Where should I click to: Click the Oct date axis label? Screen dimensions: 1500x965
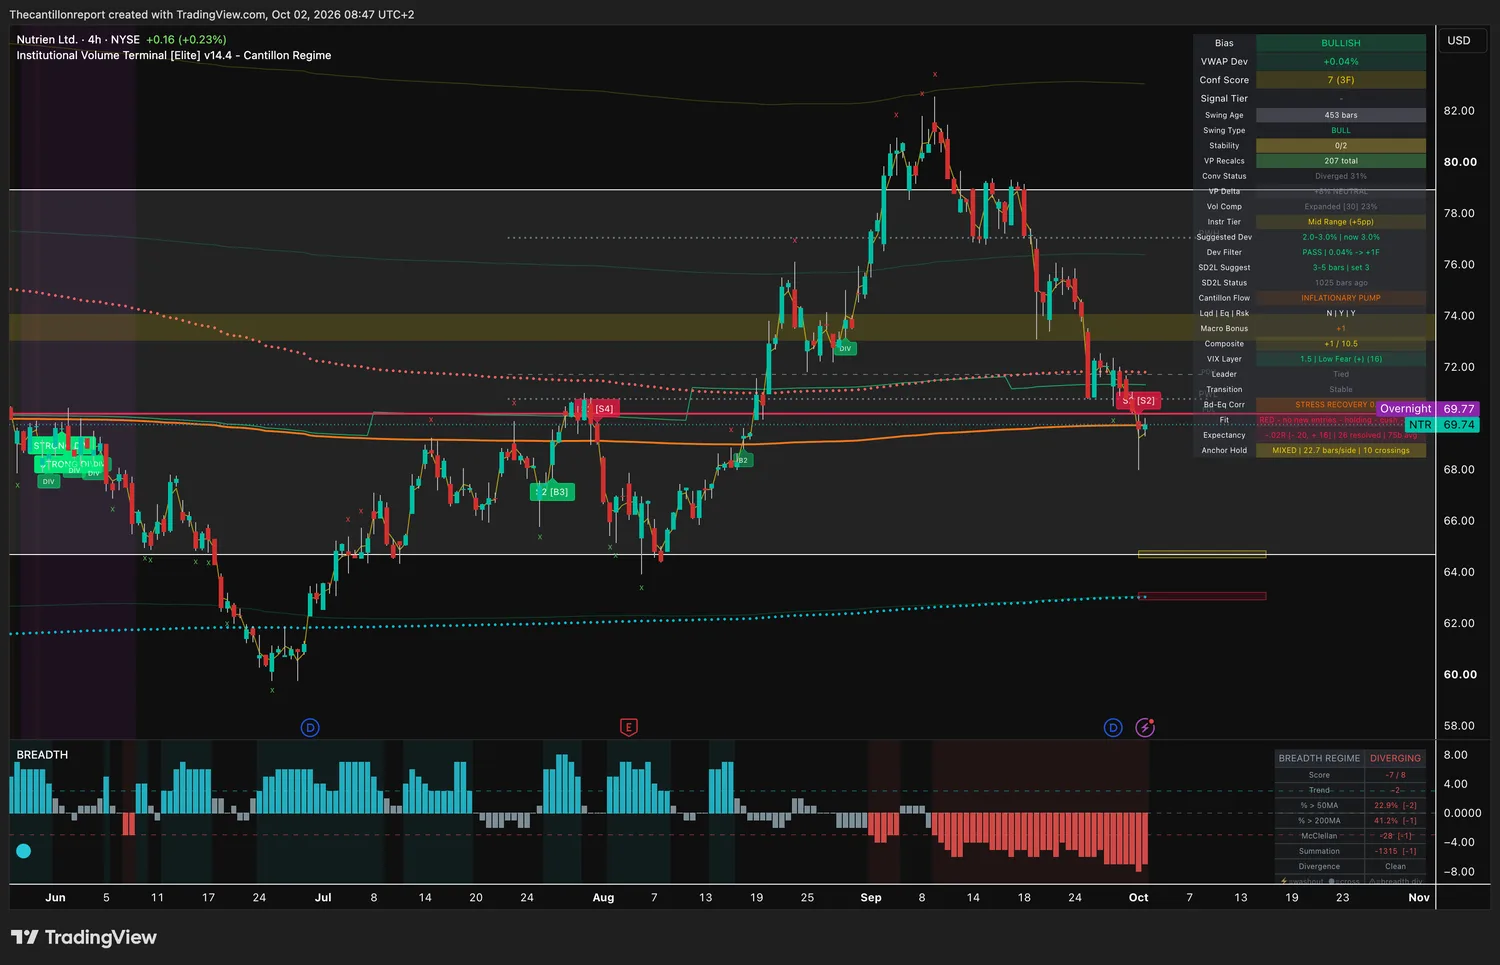(1138, 898)
